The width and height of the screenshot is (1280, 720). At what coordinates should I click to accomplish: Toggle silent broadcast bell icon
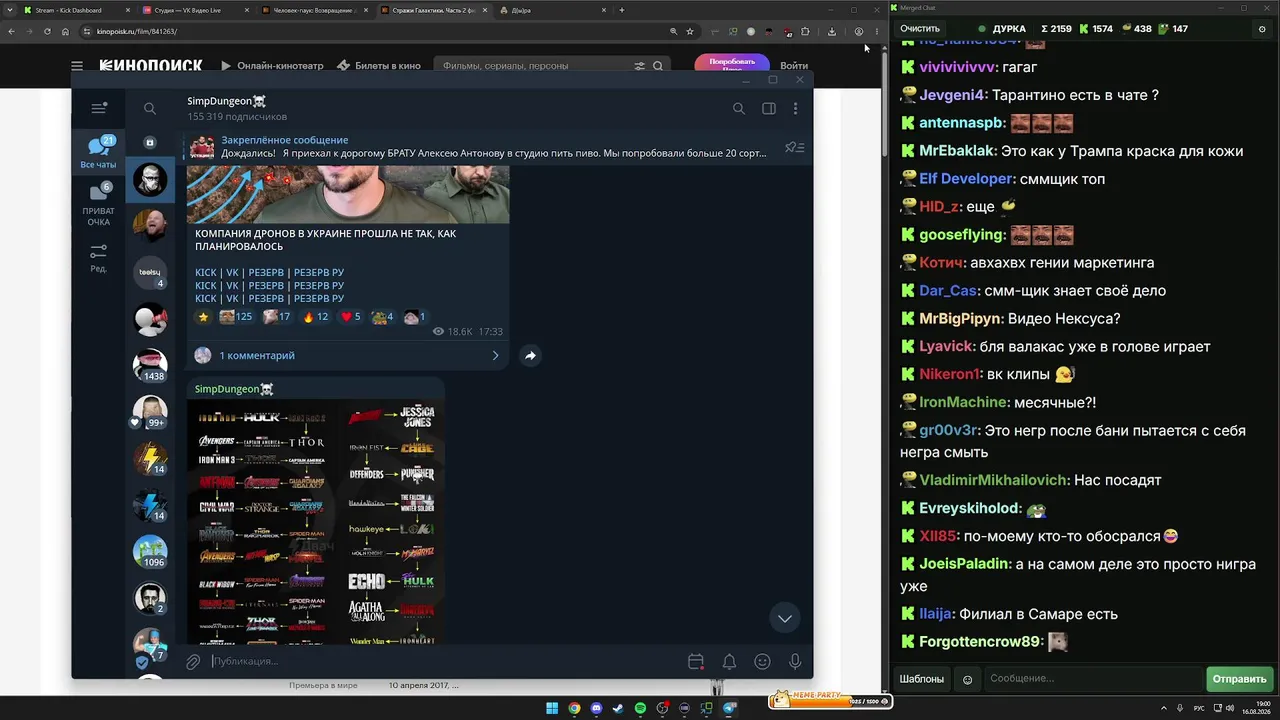click(729, 661)
